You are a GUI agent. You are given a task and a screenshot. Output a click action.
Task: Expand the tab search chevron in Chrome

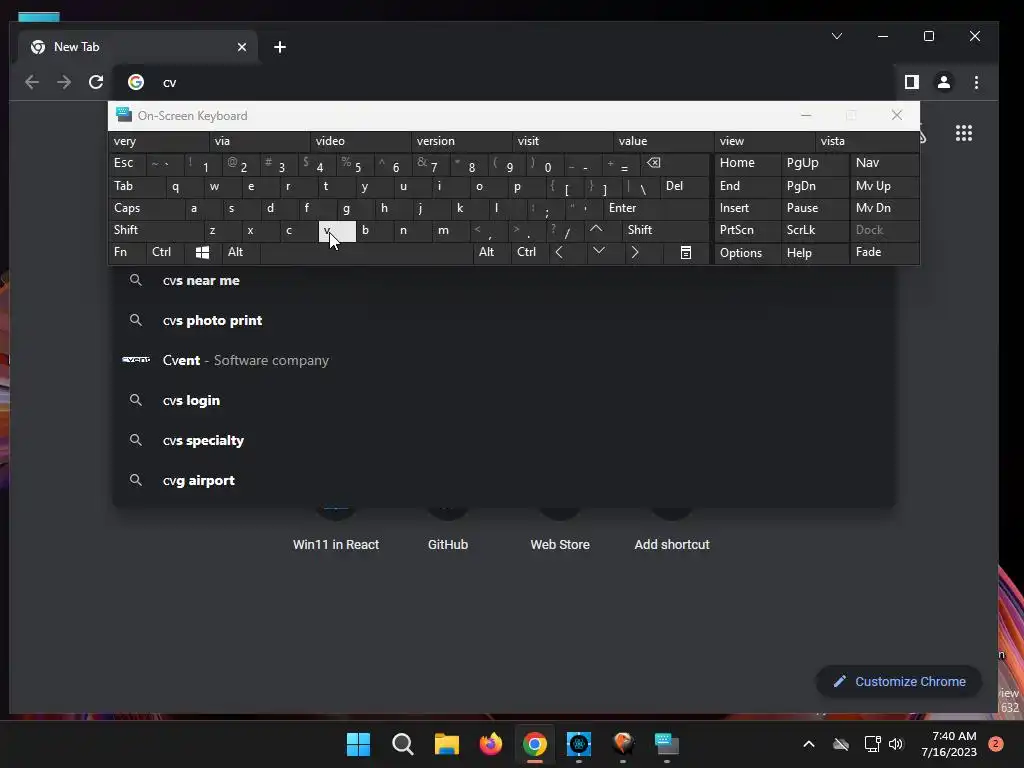(x=837, y=36)
